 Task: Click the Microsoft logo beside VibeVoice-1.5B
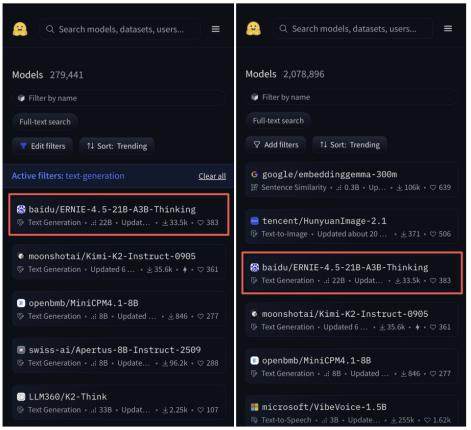pyautogui.click(x=254, y=407)
